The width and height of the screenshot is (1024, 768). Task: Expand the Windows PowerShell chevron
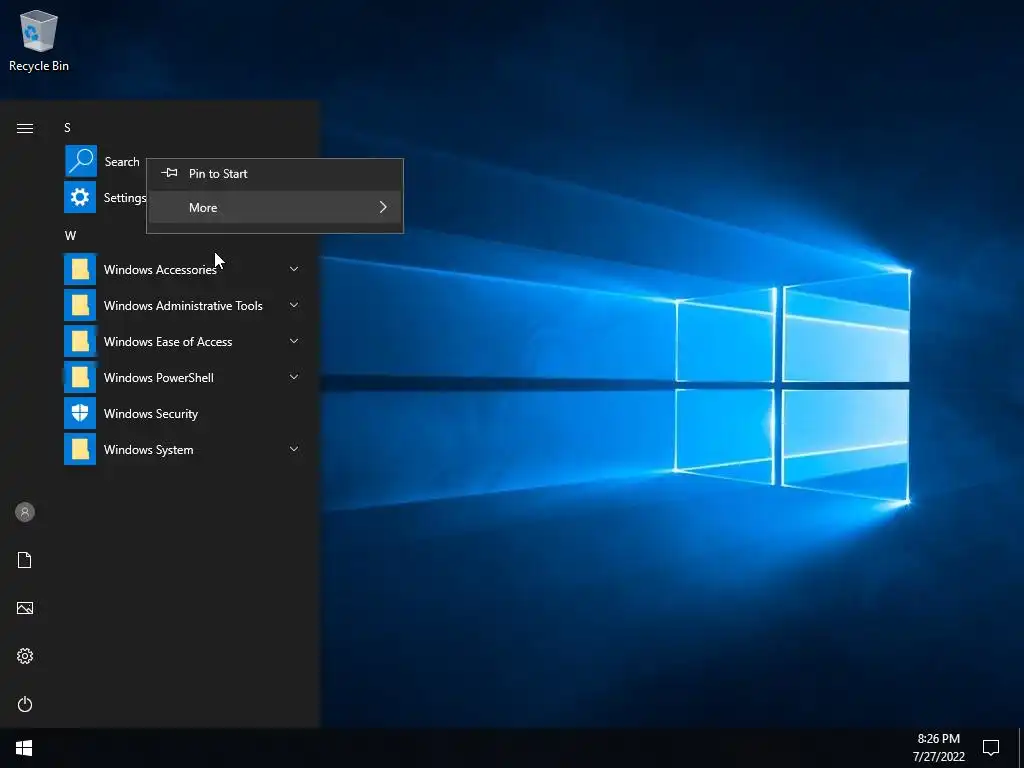(x=294, y=377)
